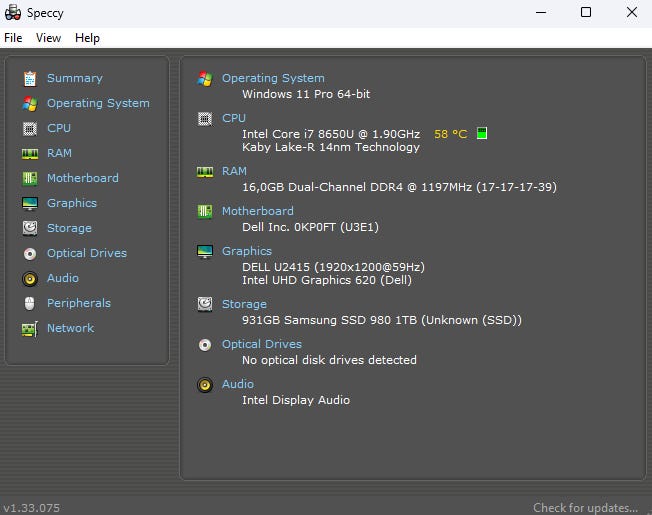Click the Motherboard icon in sidebar
This screenshot has height=515, width=652.
[29, 178]
